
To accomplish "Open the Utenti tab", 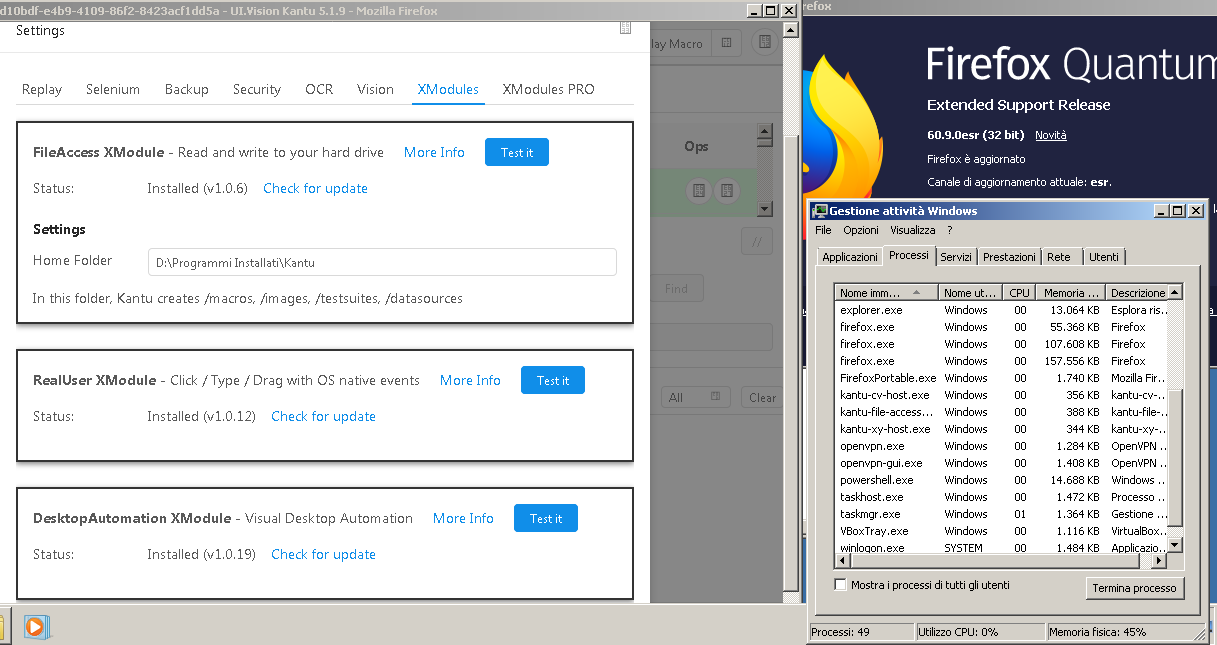I will (1104, 257).
